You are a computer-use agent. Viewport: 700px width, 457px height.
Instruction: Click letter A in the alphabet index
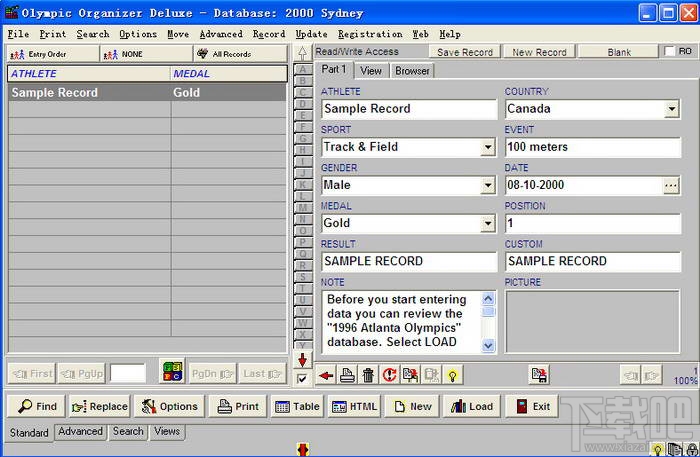pos(303,70)
